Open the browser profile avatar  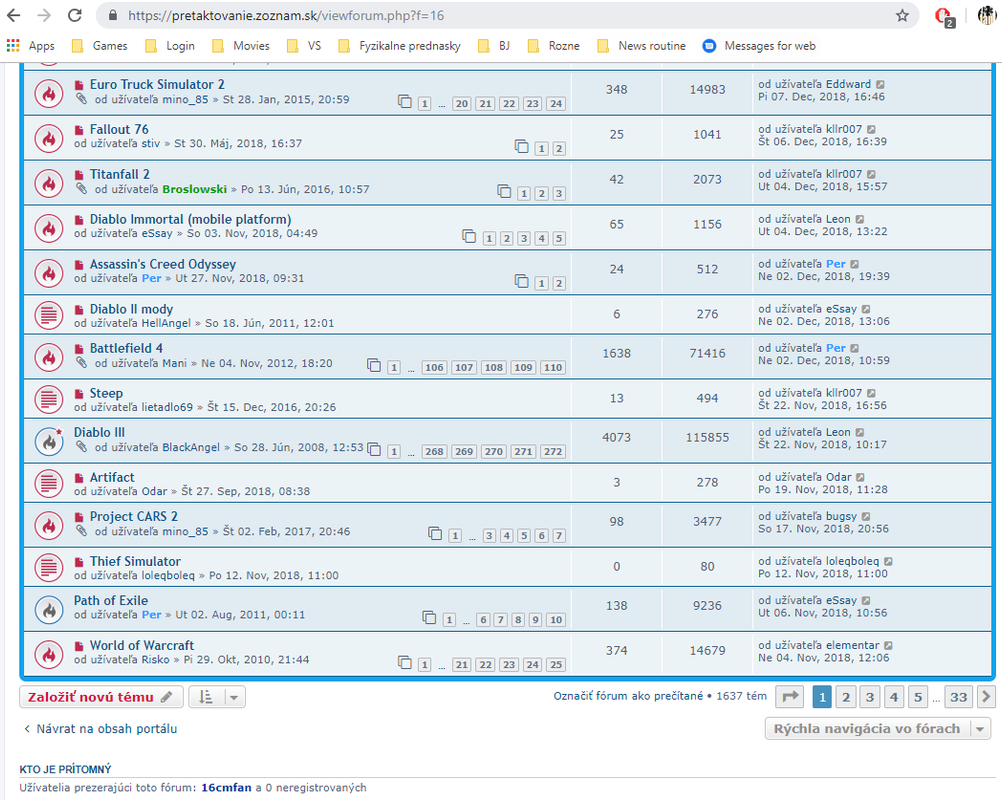pos(987,15)
